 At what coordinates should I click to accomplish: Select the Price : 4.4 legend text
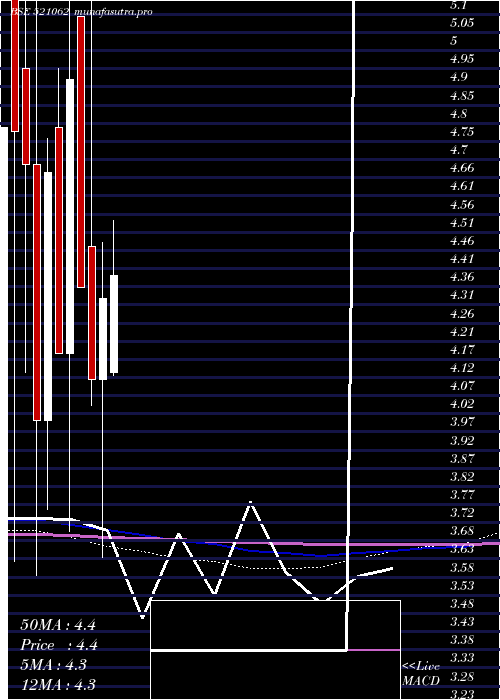[59, 645]
